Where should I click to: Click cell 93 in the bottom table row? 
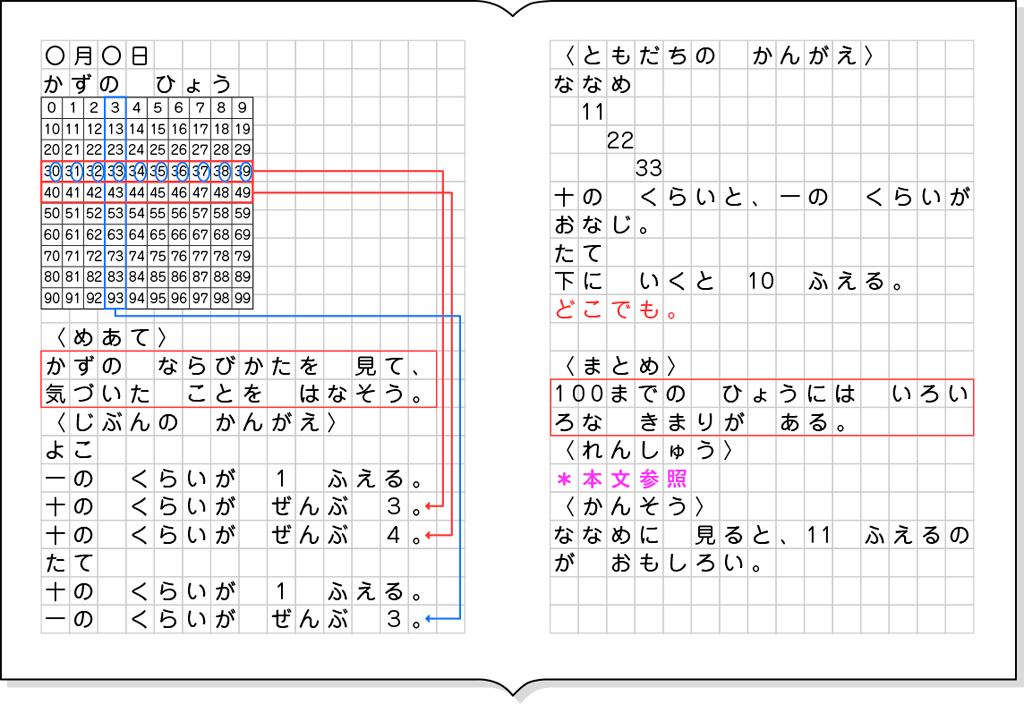click(115, 296)
